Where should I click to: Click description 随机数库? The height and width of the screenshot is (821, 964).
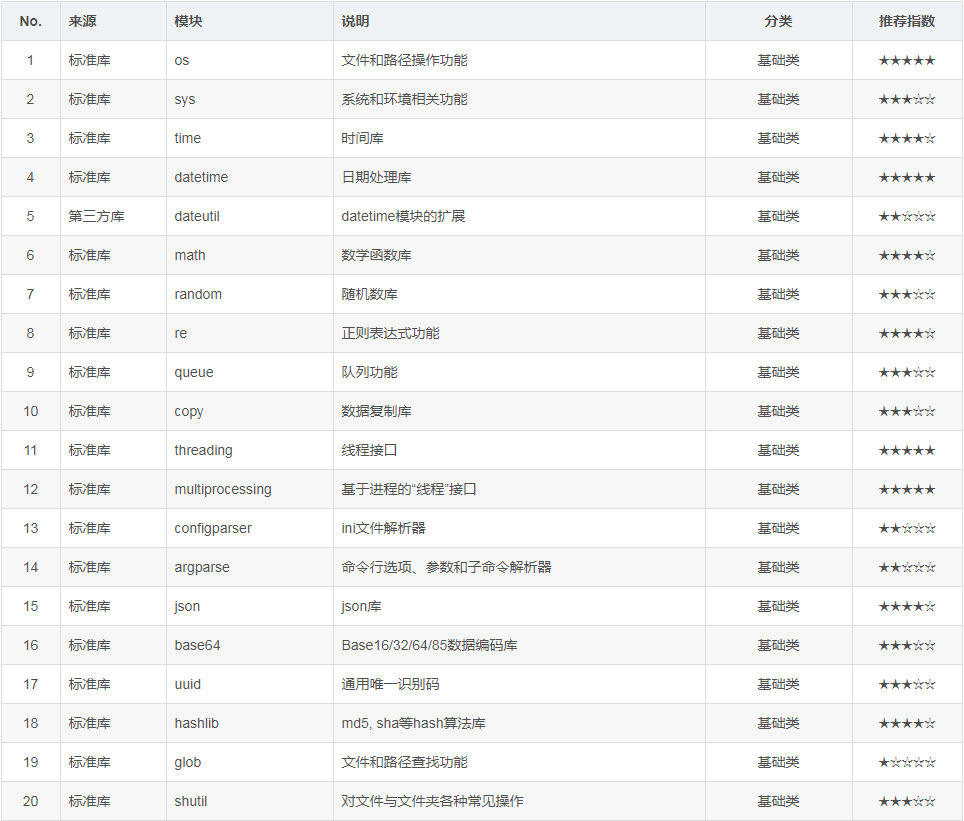tap(369, 294)
